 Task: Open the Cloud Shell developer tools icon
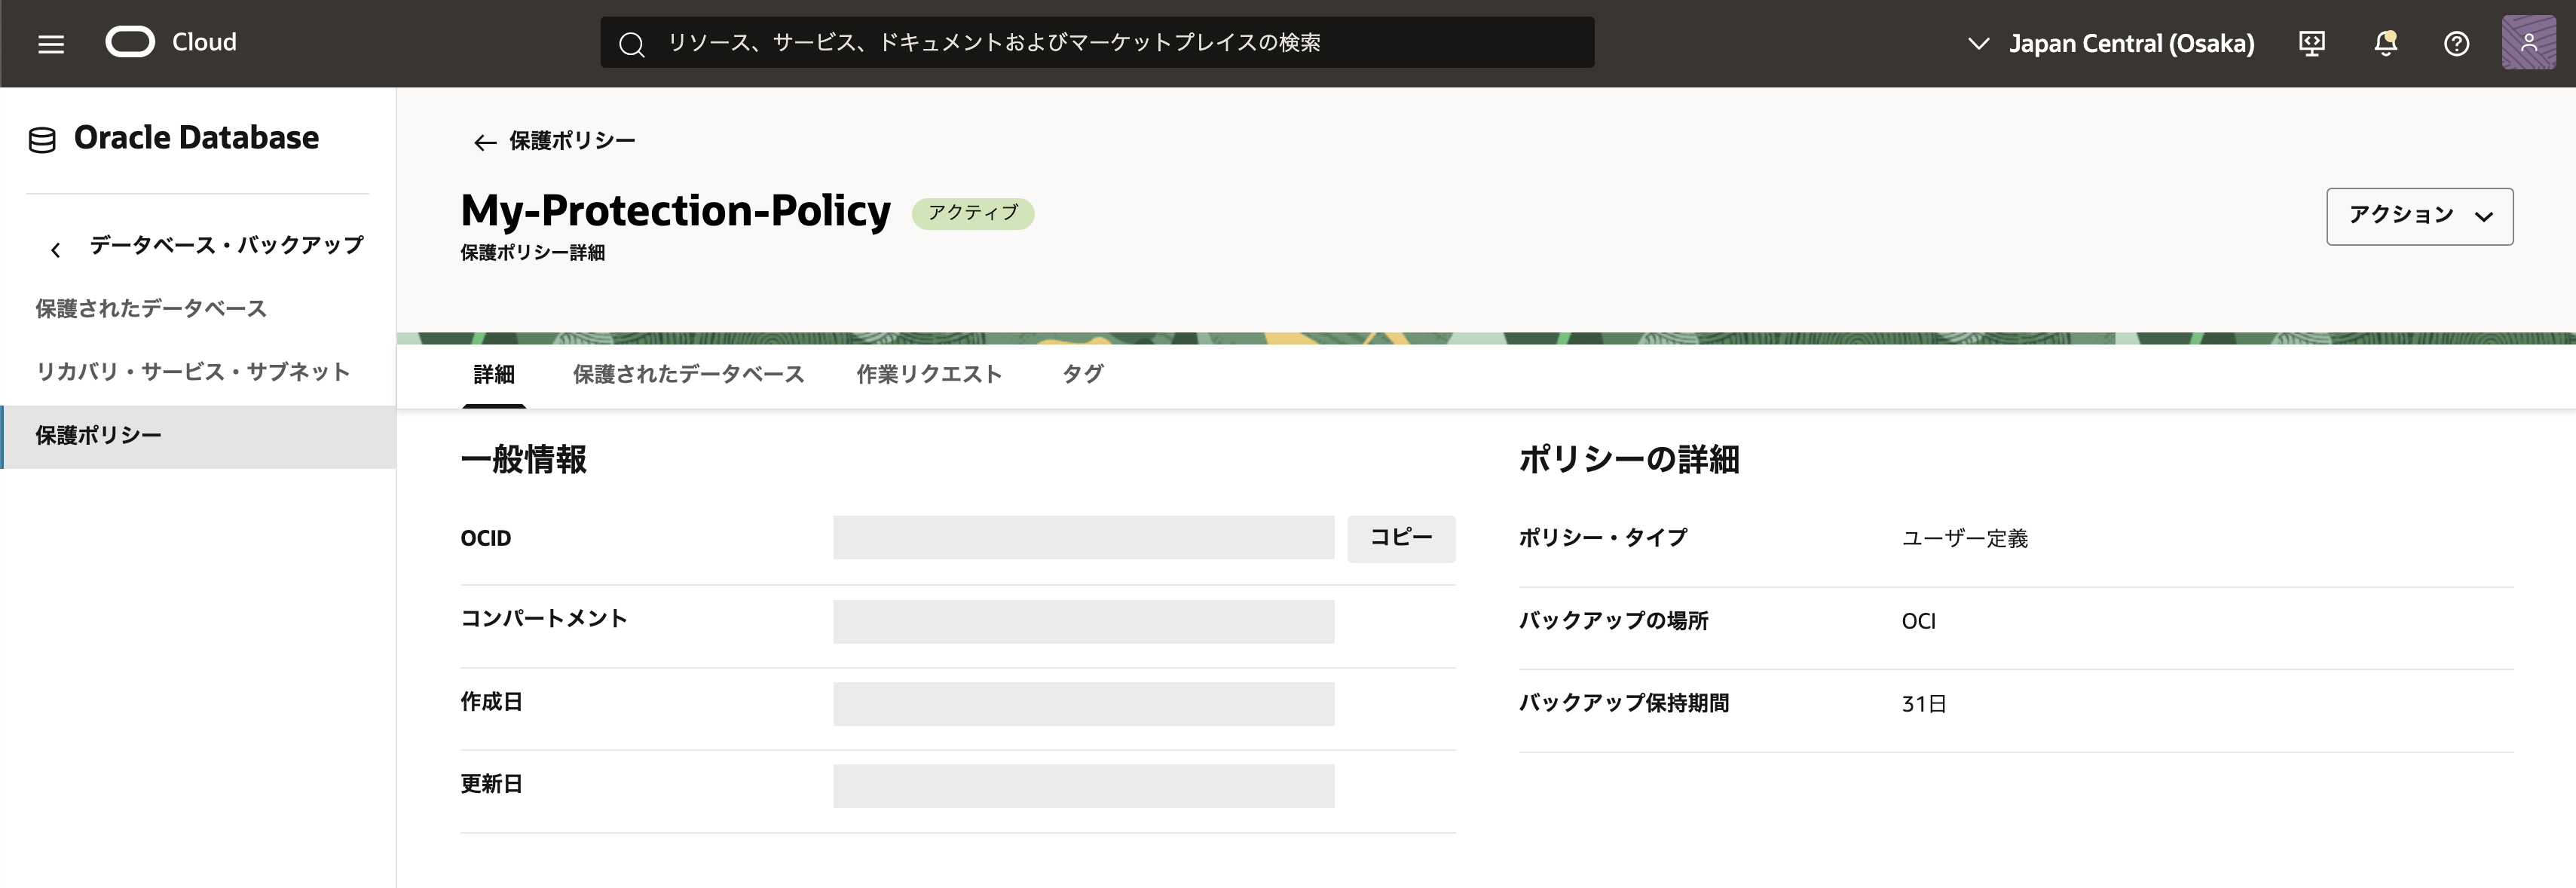tap(2311, 43)
